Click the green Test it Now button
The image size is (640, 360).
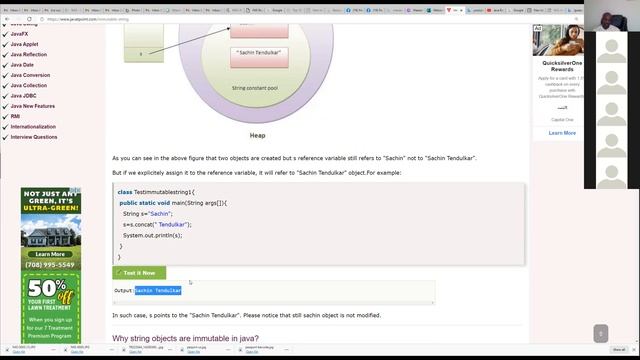click(x=139, y=273)
